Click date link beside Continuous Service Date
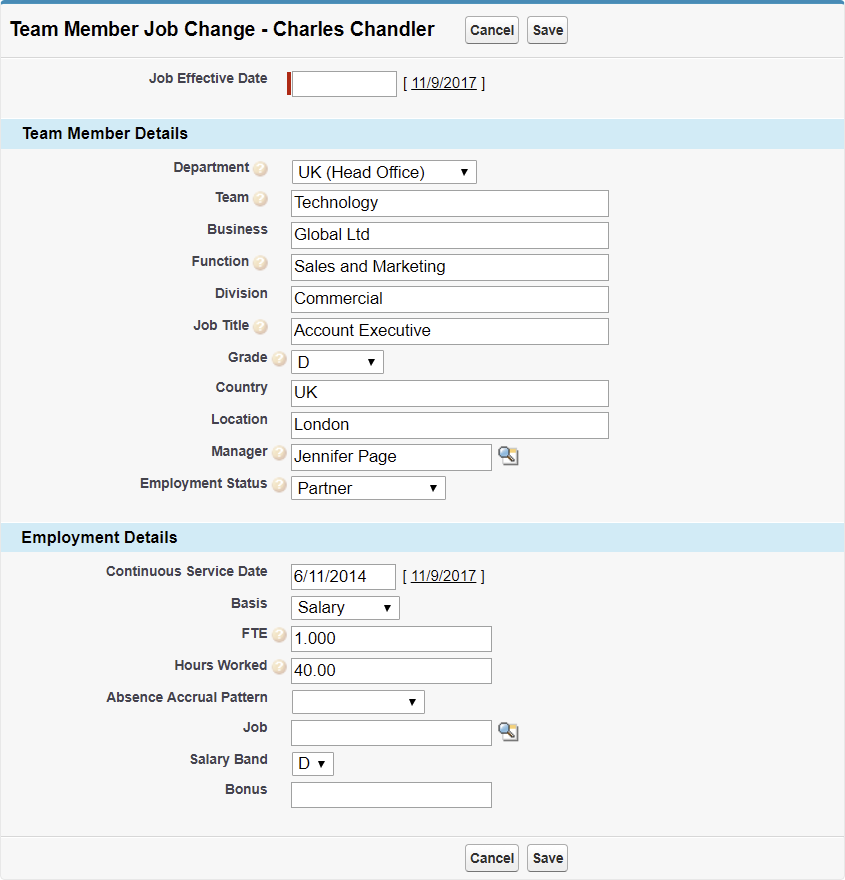Image resolution: width=845 pixels, height=880 pixels. pyautogui.click(x=444, y=576)
